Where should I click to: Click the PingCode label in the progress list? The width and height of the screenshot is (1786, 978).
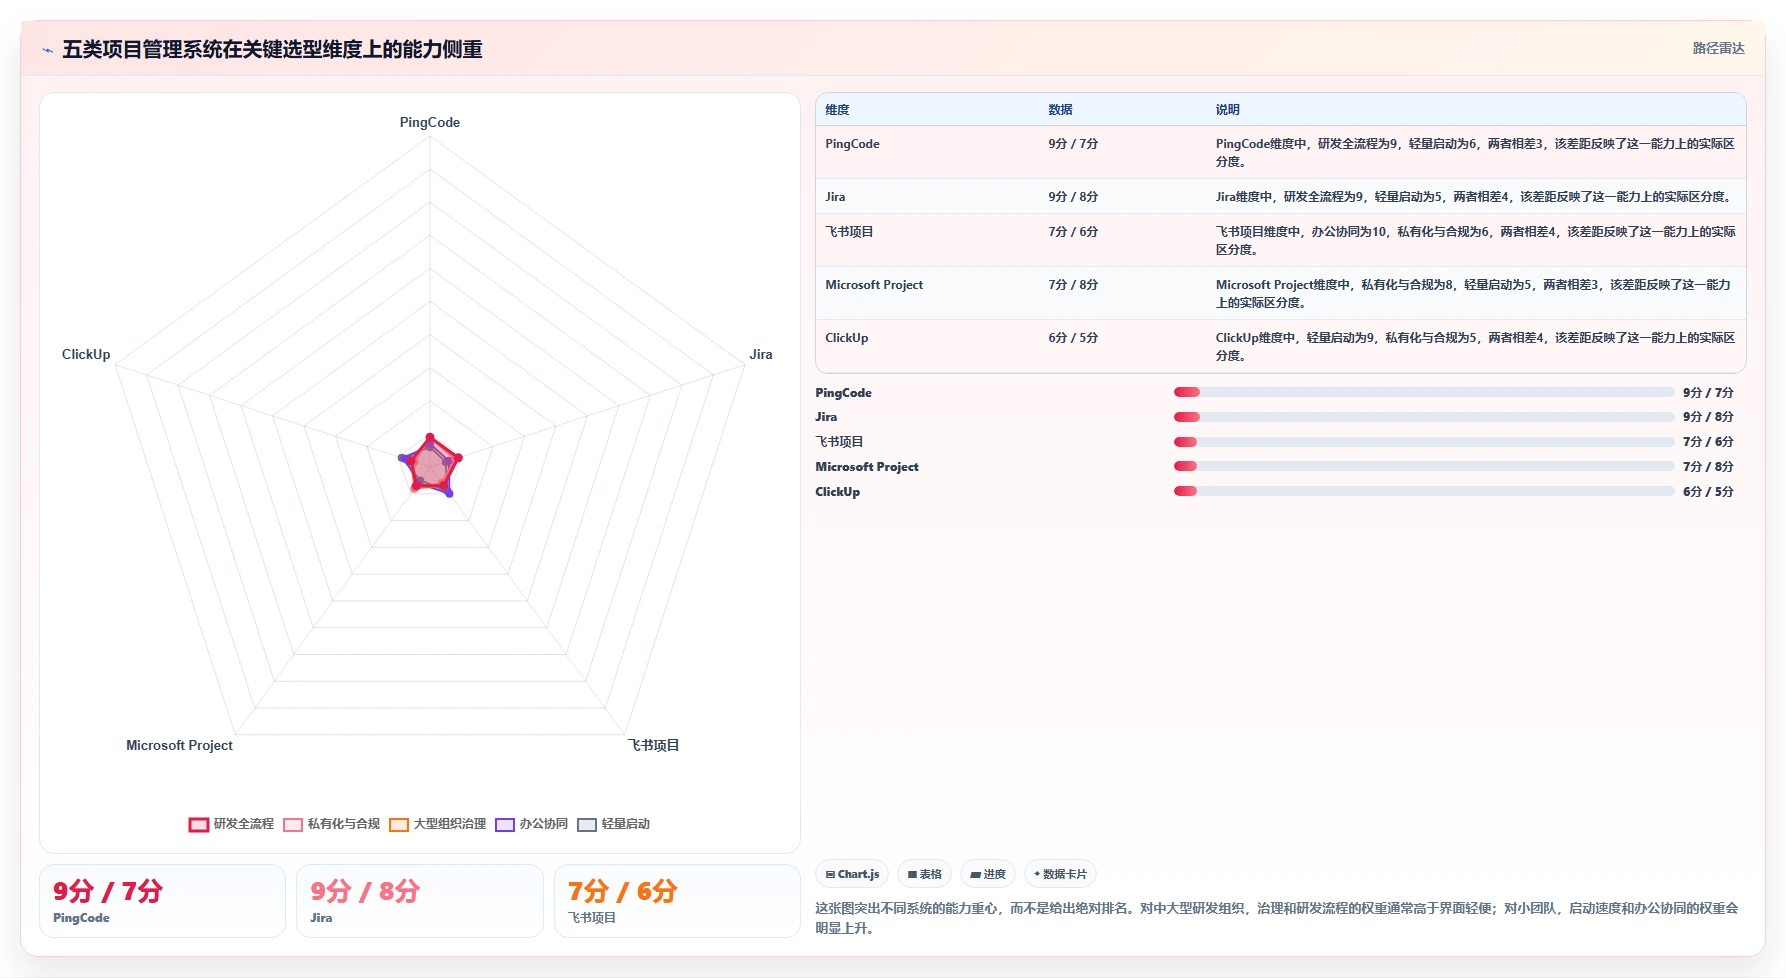tap(843, 393)
